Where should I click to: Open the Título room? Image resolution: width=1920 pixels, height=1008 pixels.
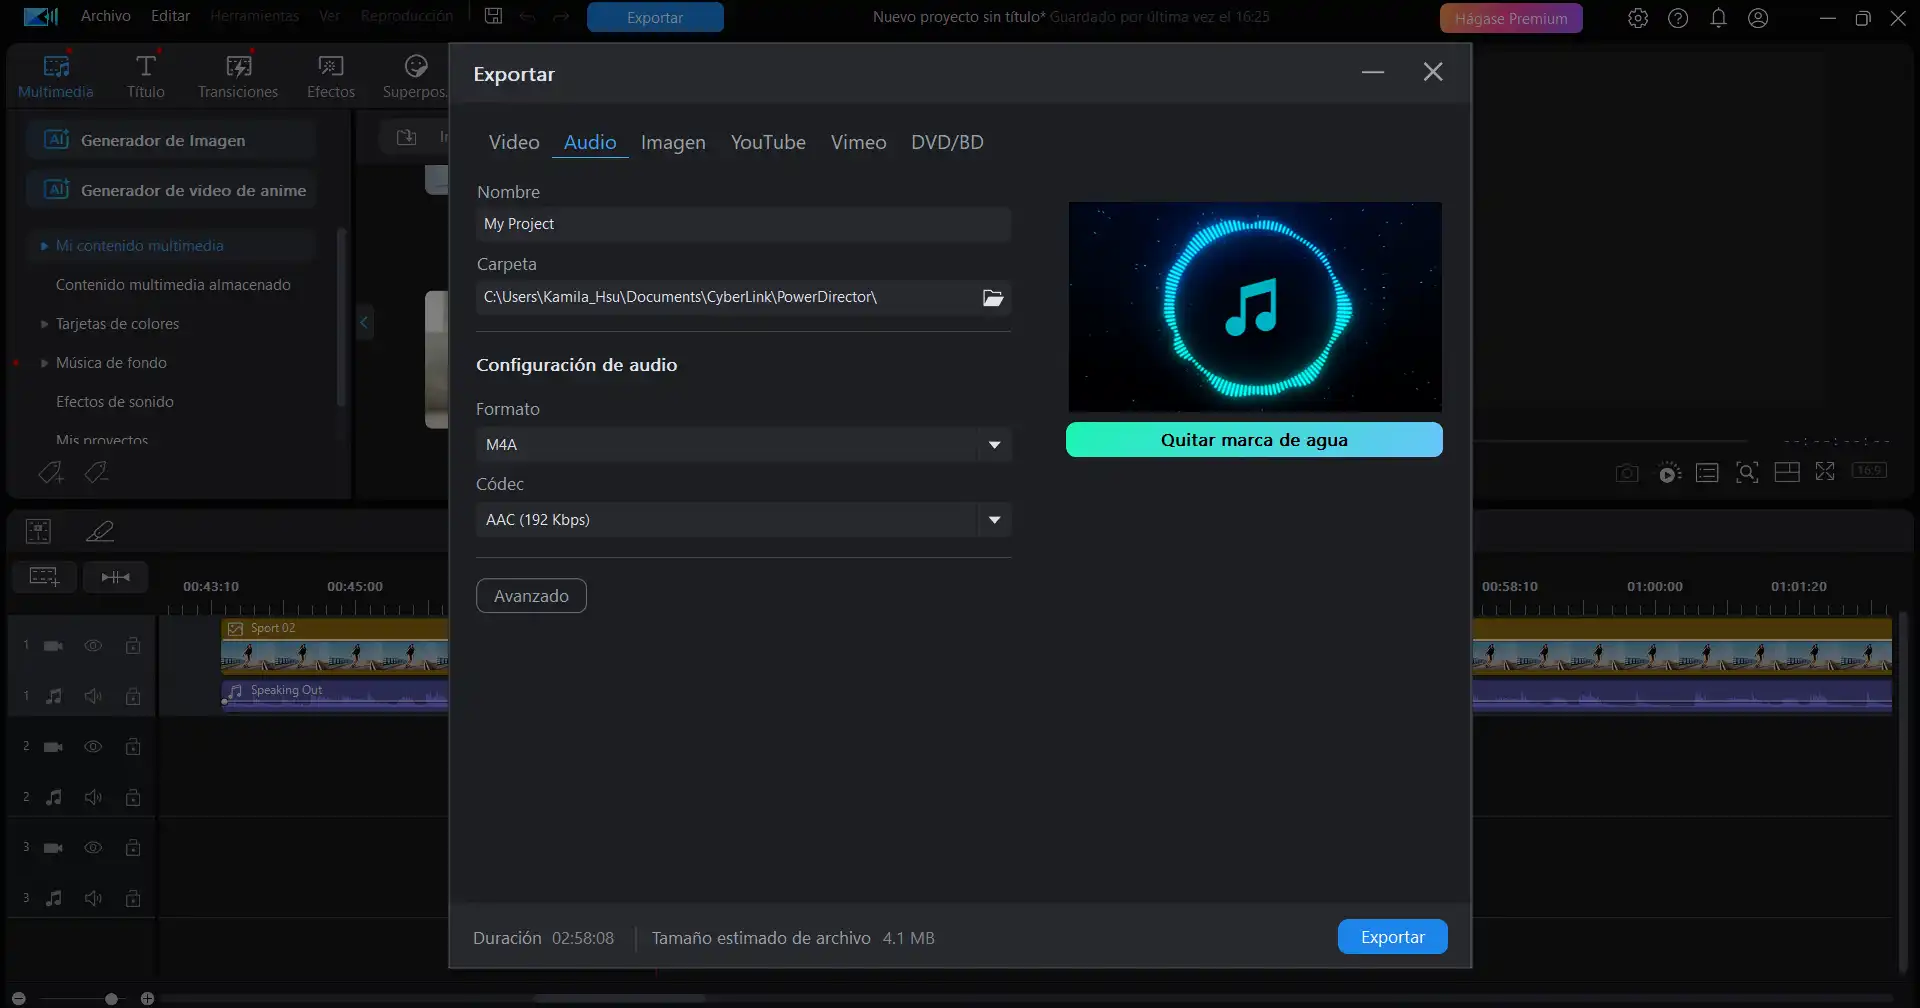coord(146,76)
